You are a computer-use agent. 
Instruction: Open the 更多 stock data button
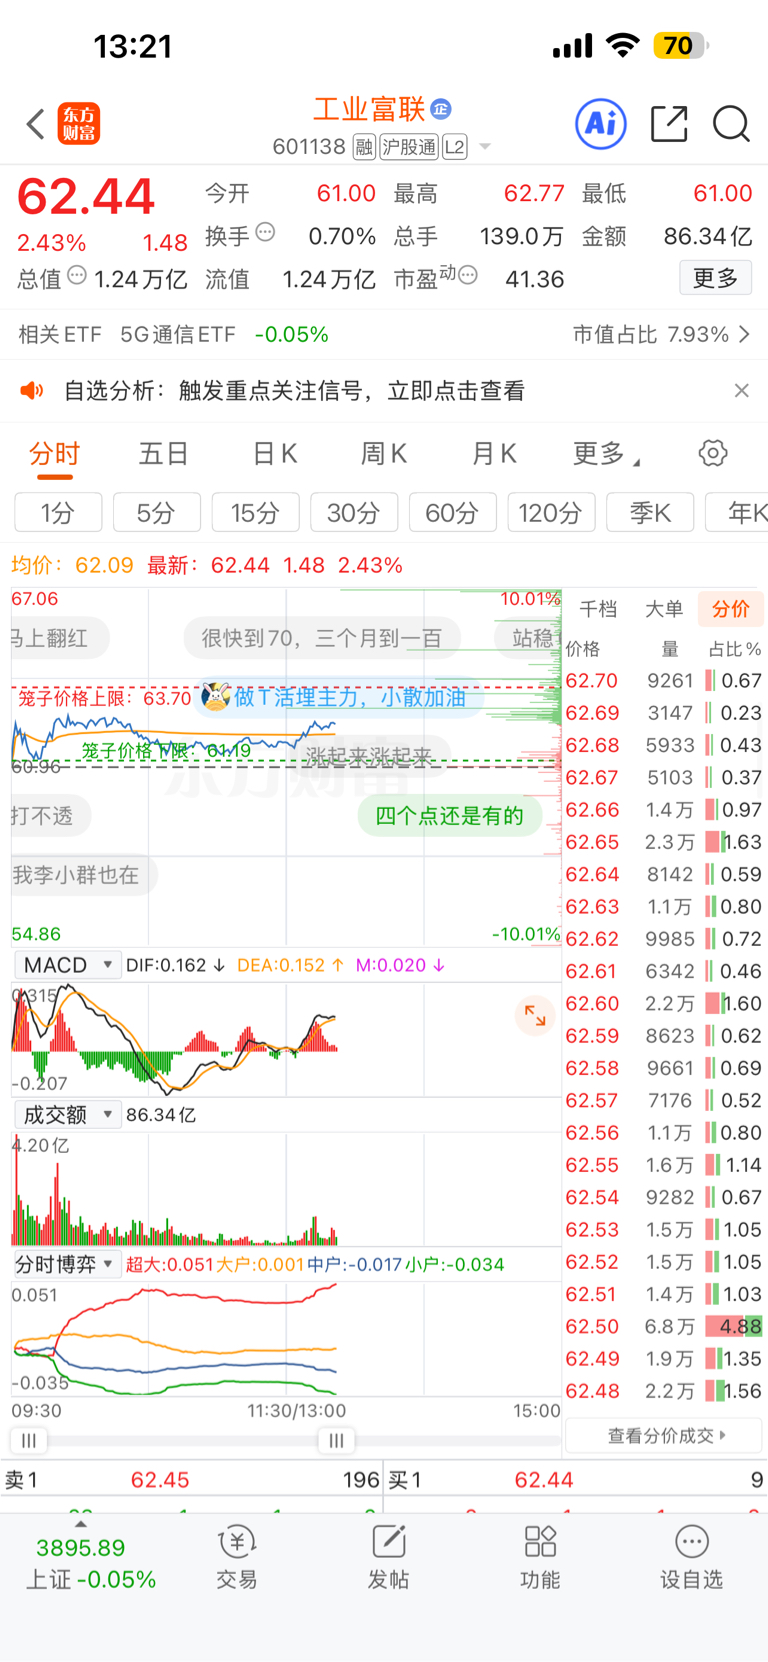point(715,278)
